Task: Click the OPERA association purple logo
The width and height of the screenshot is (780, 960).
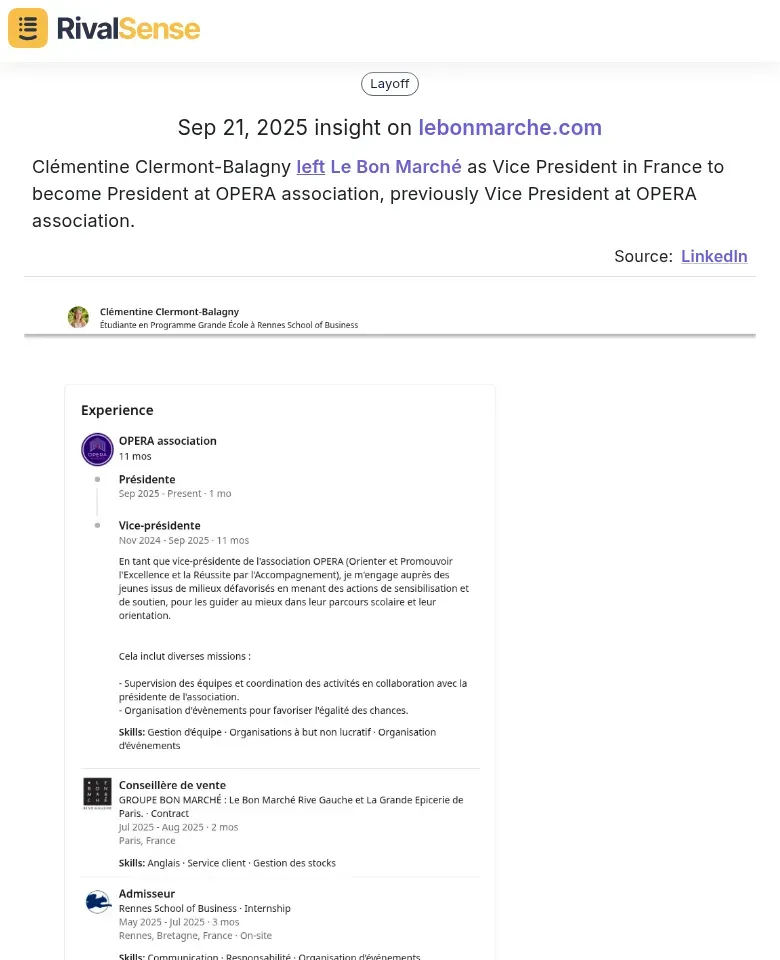Action: [97, 449]
